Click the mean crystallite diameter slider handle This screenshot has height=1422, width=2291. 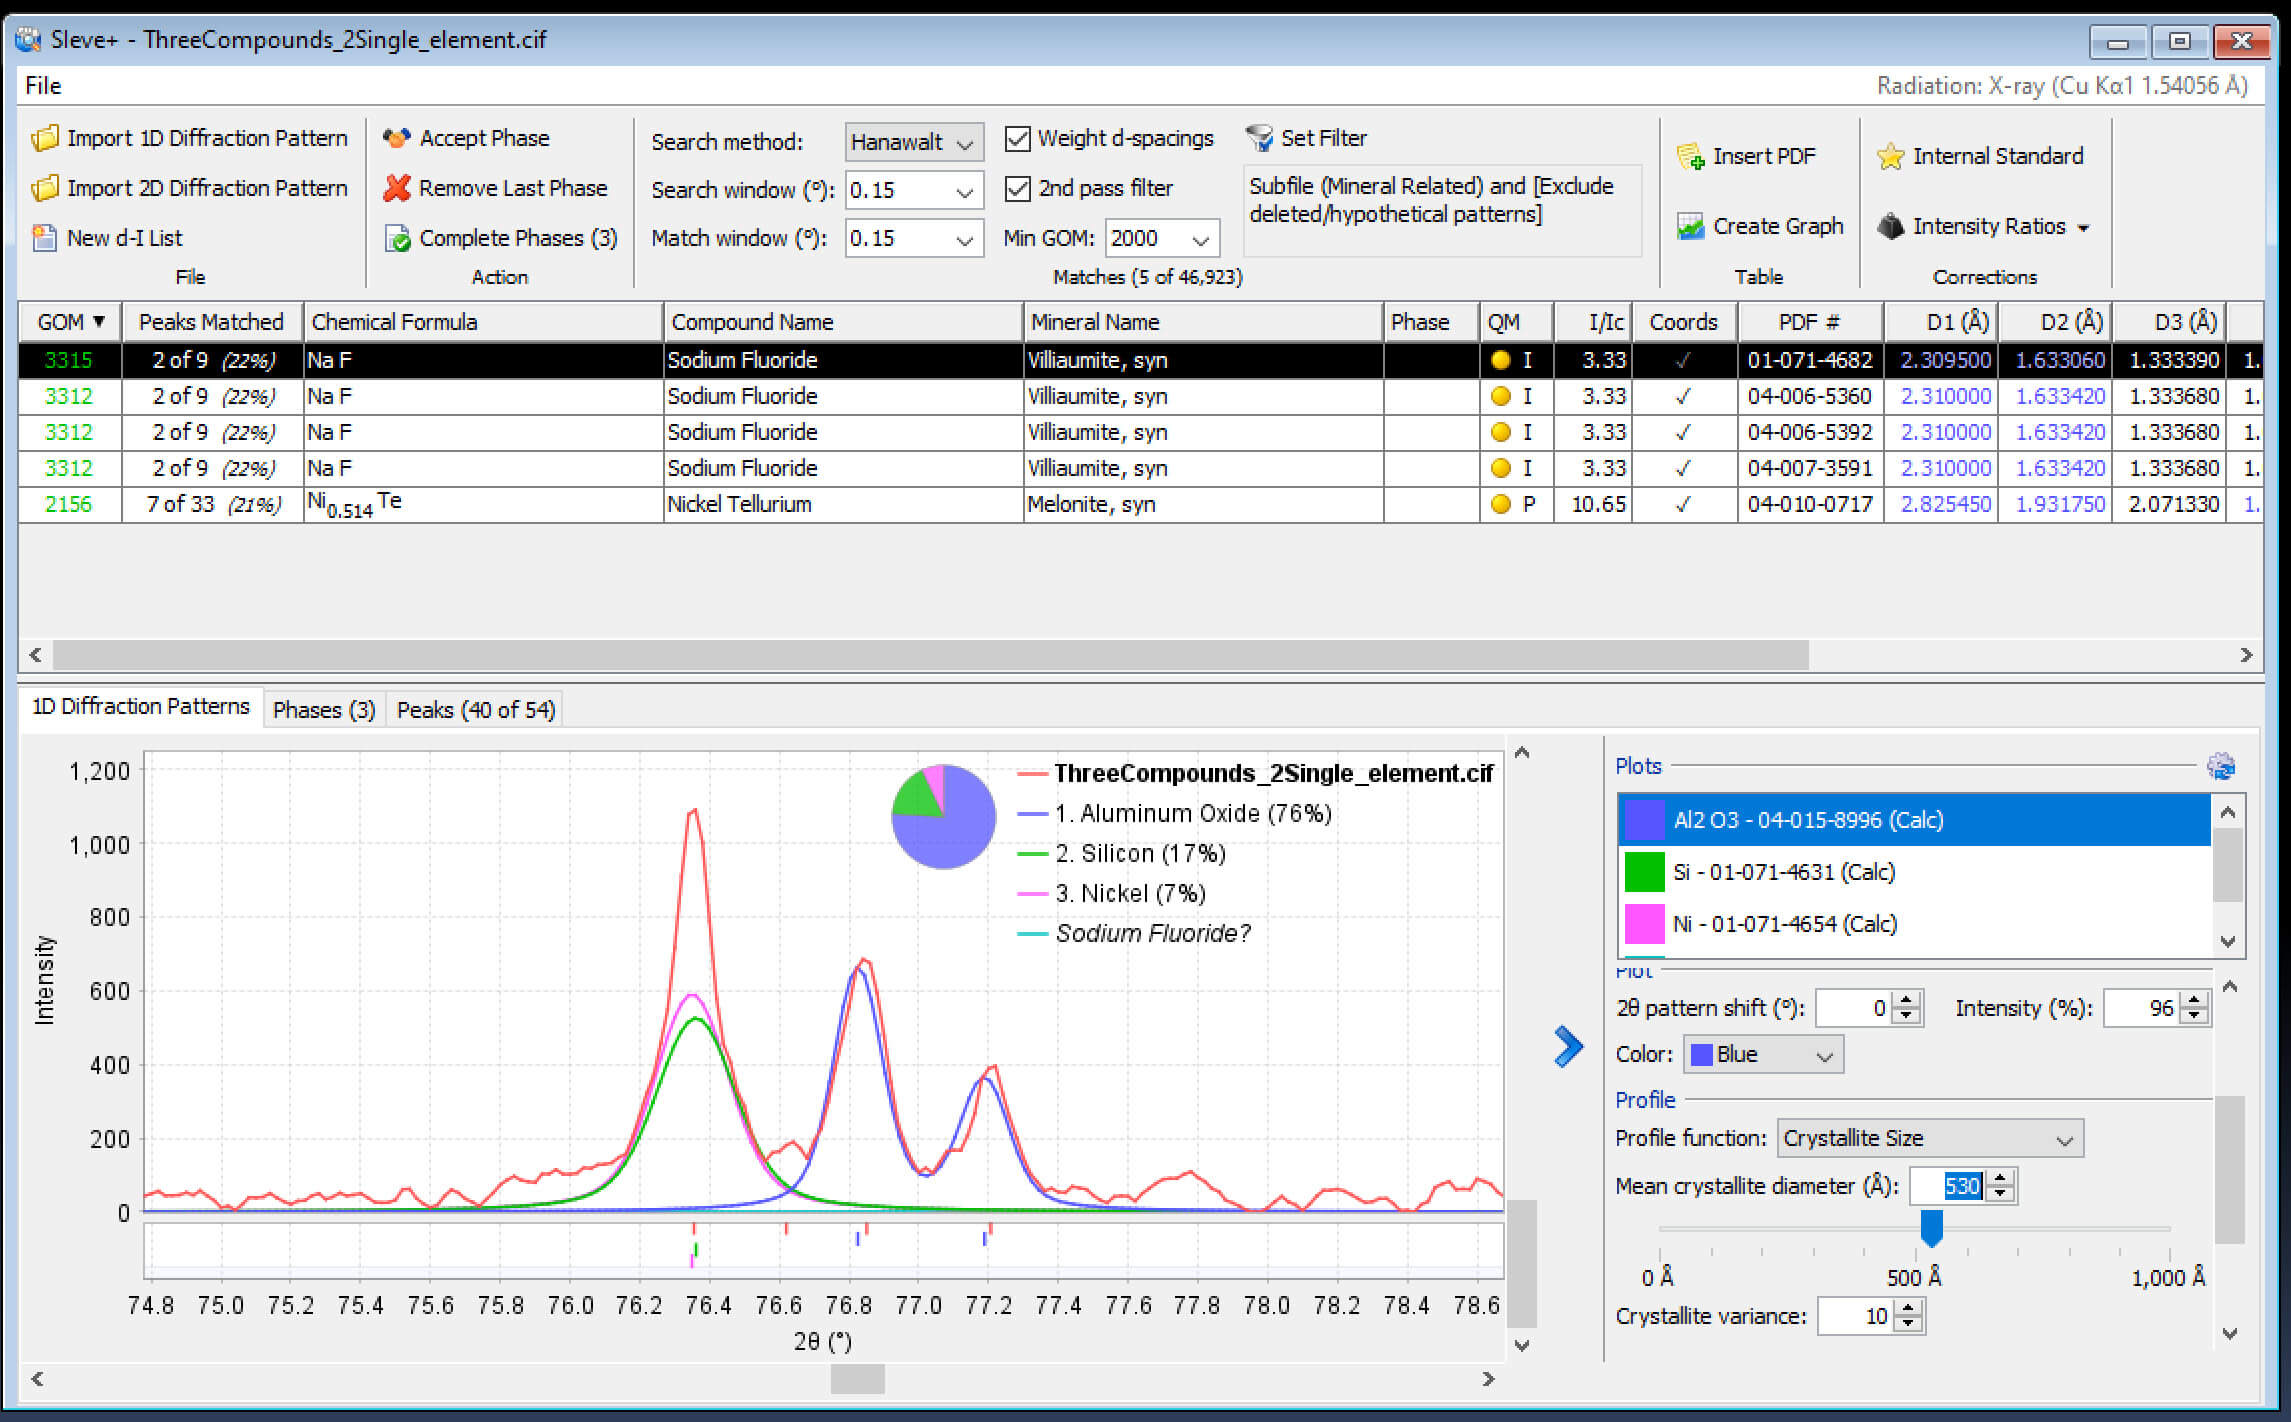pyautogui.click(x=1931, y=1227)
